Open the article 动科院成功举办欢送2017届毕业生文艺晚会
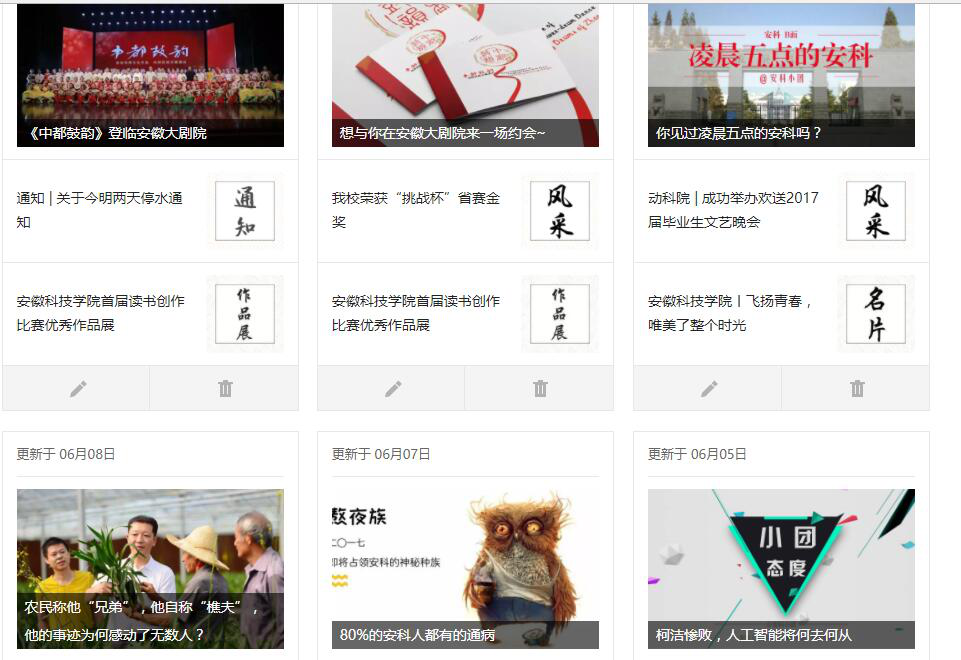 coord(732,210)
